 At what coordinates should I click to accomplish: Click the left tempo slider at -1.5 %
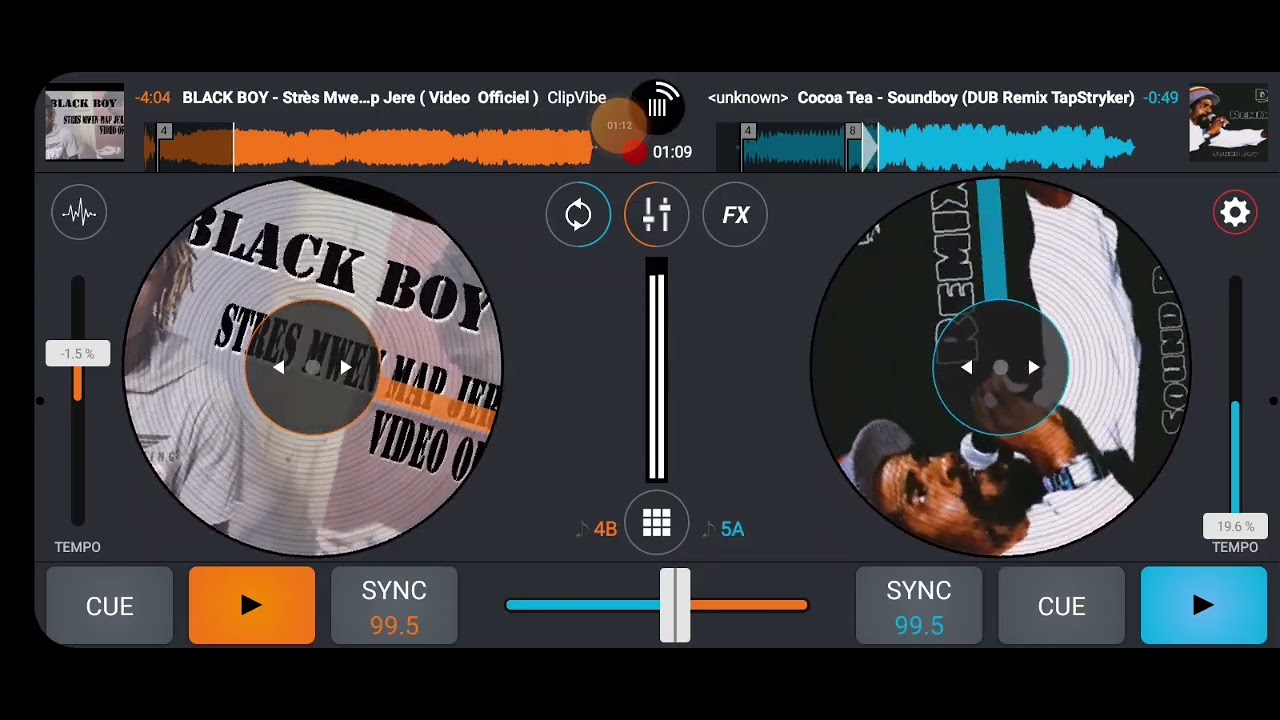[x=78, y=354]
